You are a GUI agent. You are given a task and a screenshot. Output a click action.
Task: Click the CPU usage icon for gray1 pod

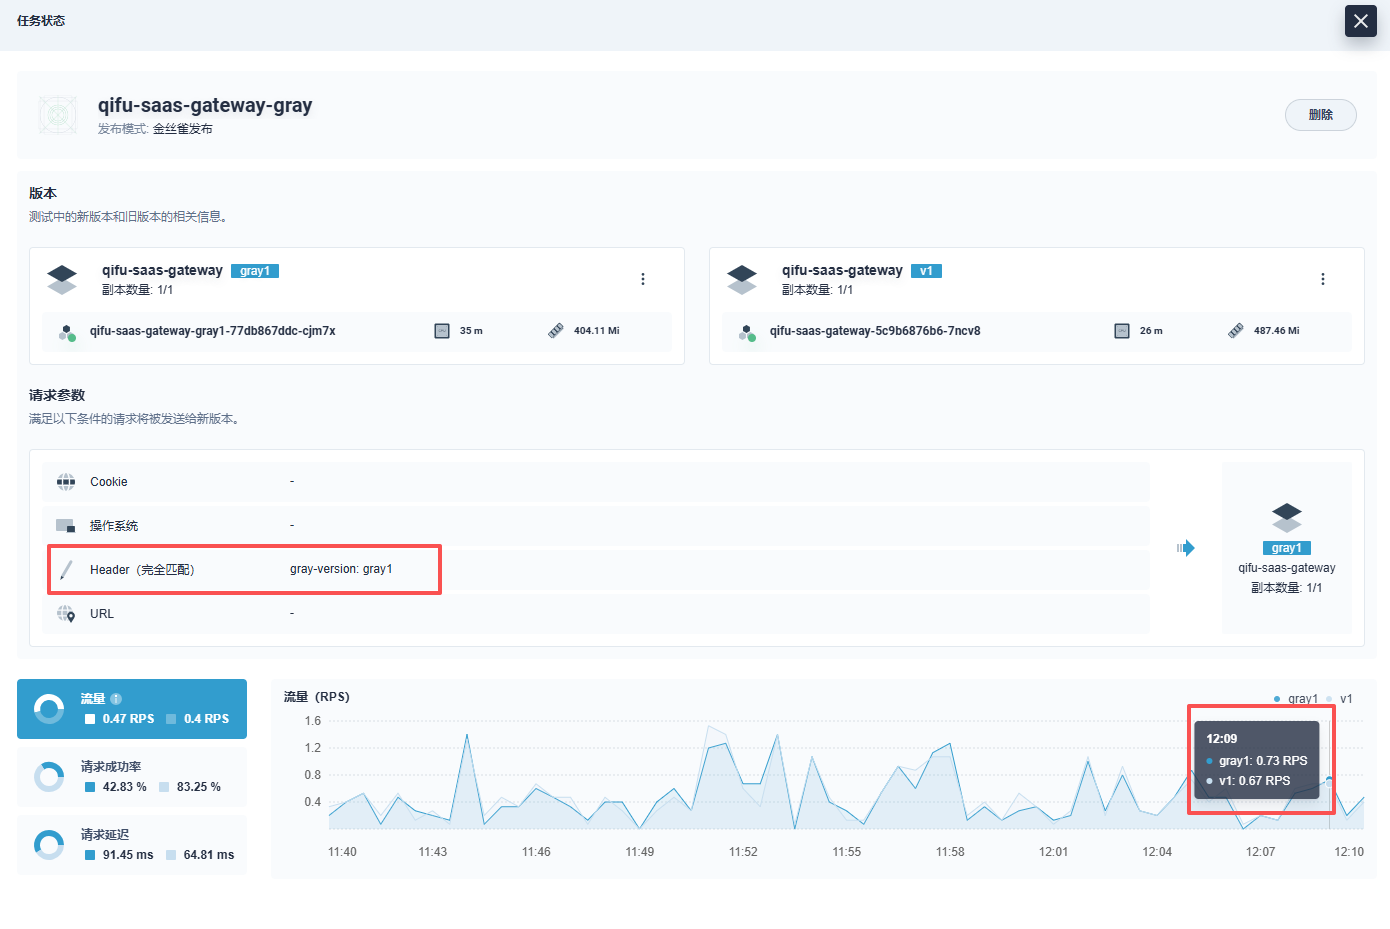point(442,331)
